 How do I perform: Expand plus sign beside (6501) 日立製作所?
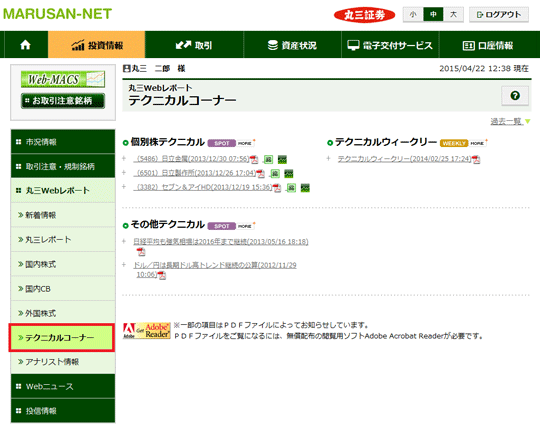(124, 173)
